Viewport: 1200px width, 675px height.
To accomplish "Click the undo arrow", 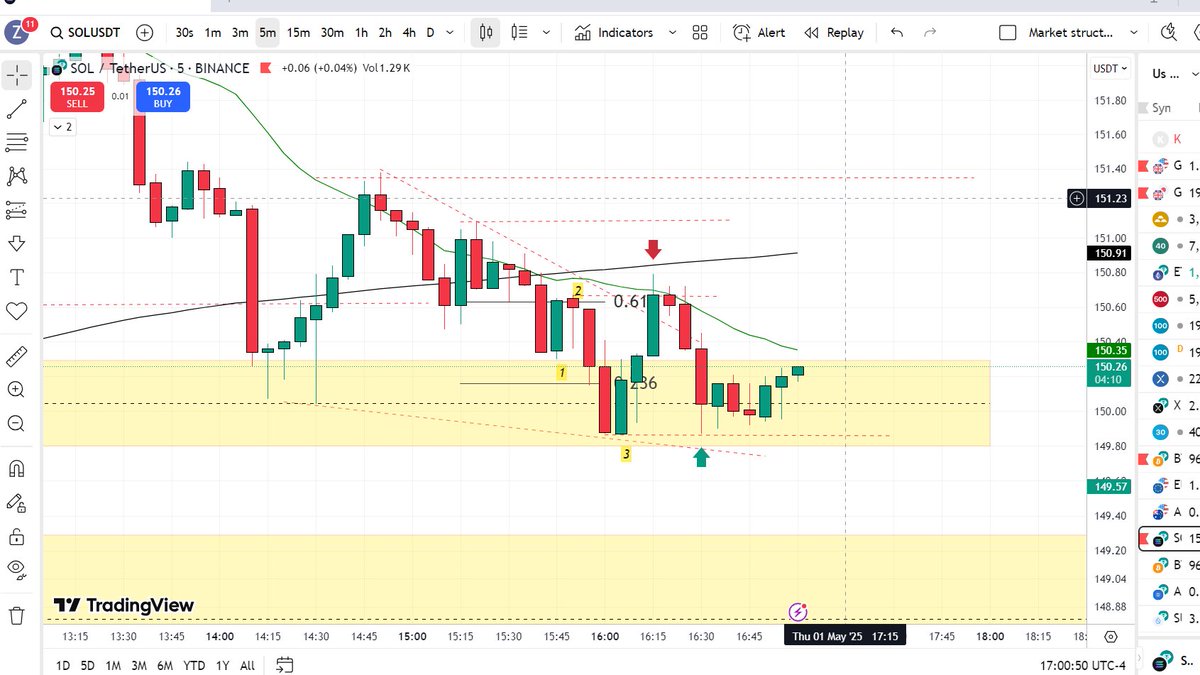I will pyautogui.click(x=896, y=32).
